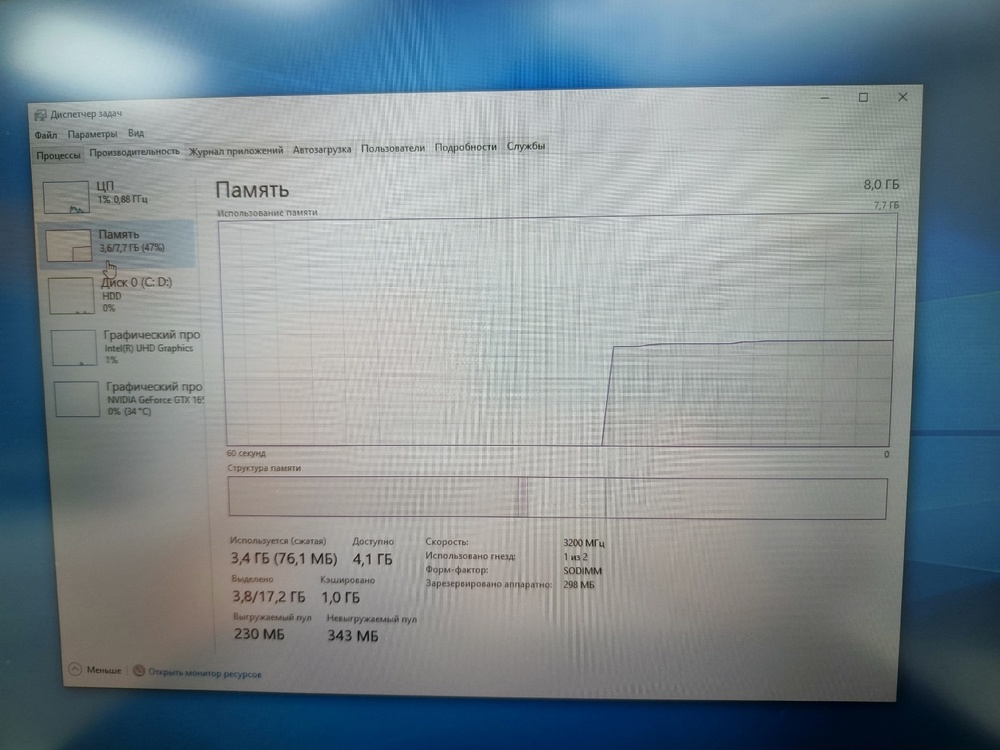Switch to the Журнал приложений tab
This screenshot has height=750, width=1000.
click(236, 150)
